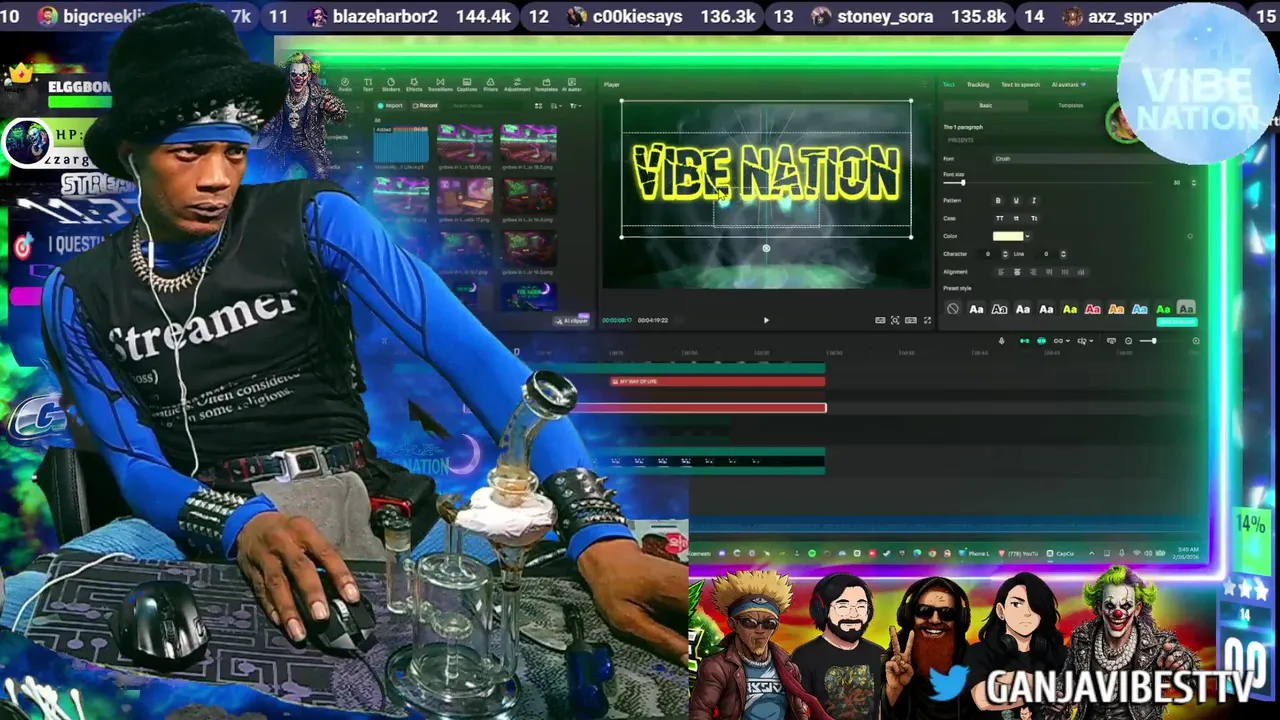Open the media sort dropdown
Image resolution: width=1280 pixels, height=720 pixels.
click(557, 106)
